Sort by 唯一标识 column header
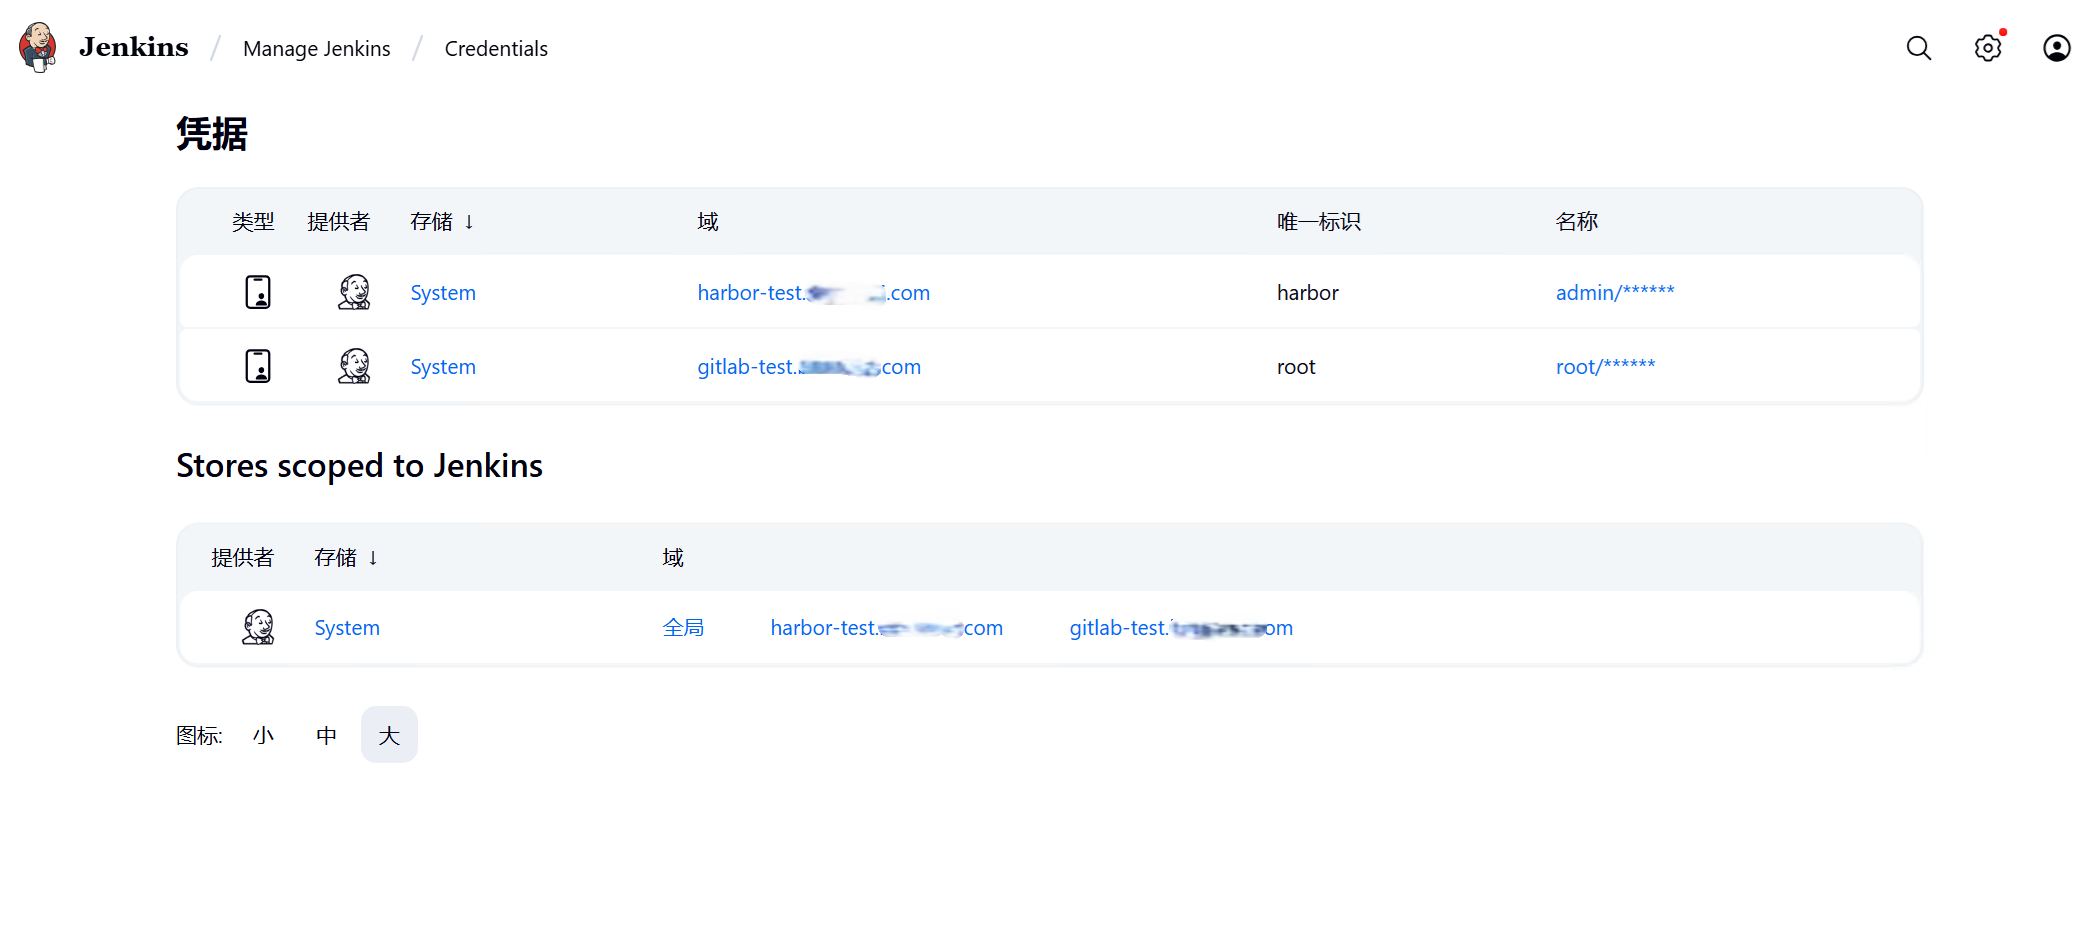Screen dimensions: 2076x945 click(x=1318, y=222)
